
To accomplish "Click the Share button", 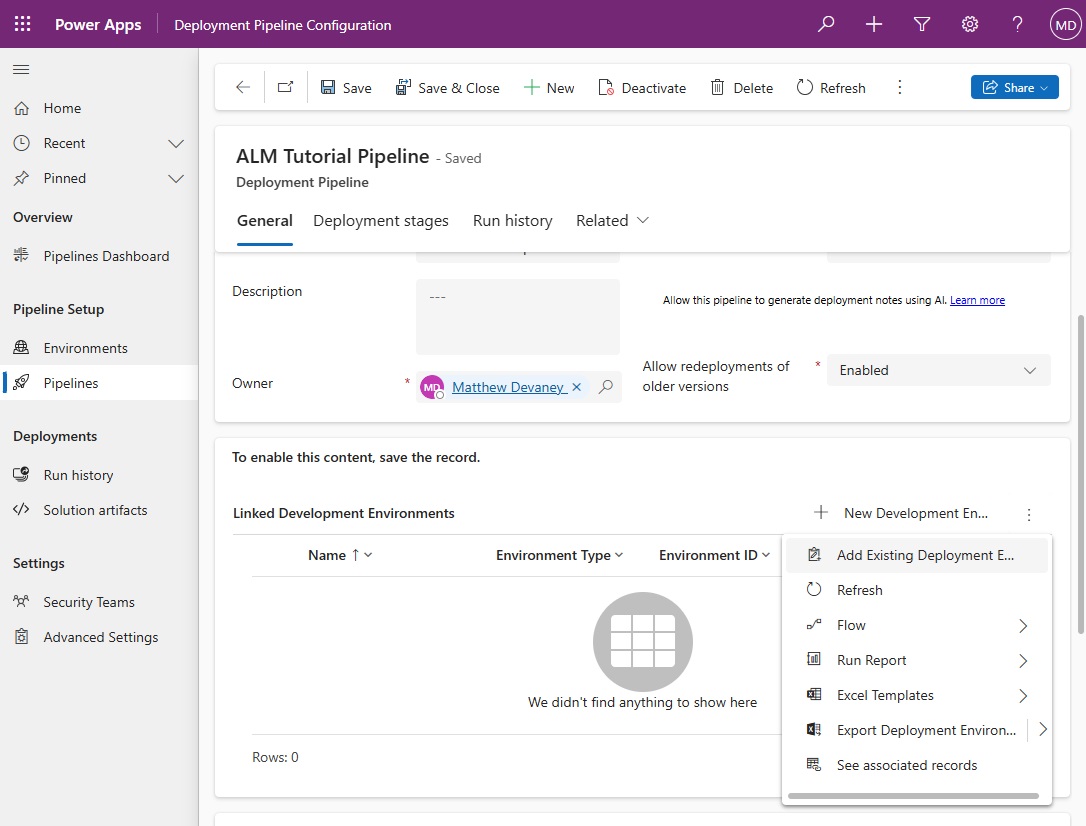I will click(x=1014, y=88).
